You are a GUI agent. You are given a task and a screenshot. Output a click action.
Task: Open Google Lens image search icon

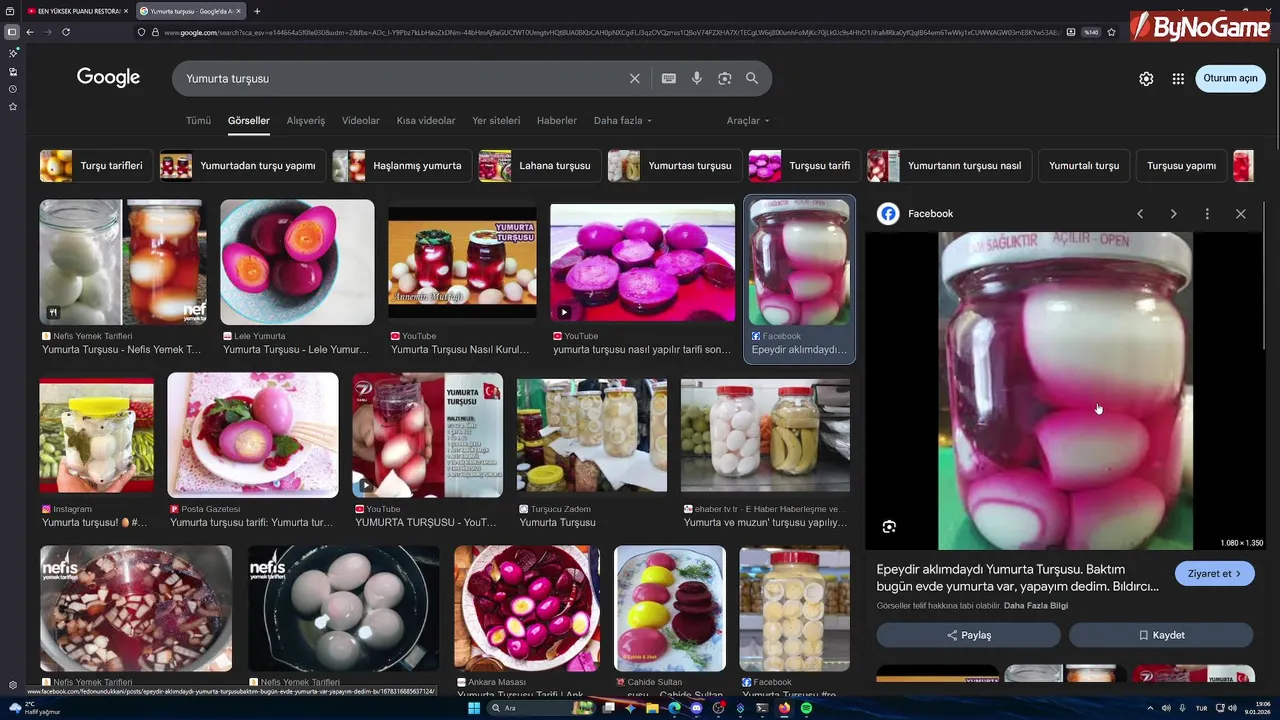click(725, 78)
